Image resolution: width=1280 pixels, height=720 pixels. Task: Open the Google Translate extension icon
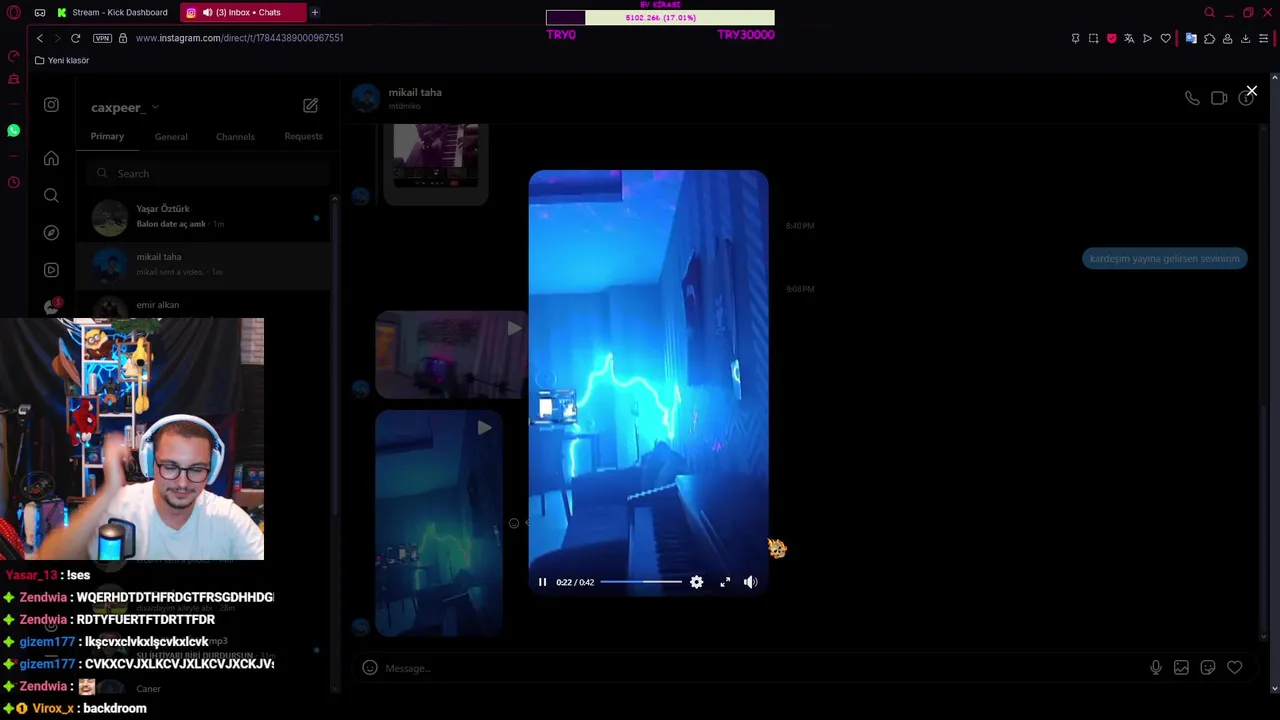coord(1191,38)
